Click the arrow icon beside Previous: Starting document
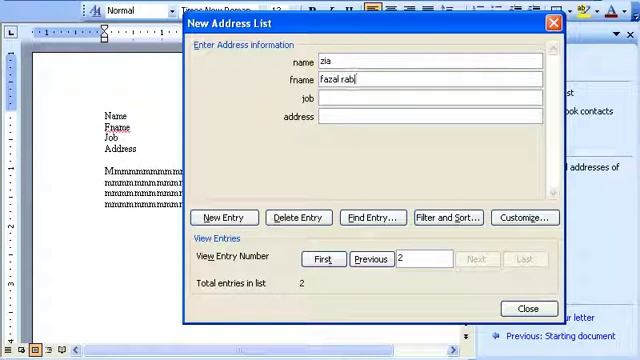The image size is (640, 360). (496, 336)
